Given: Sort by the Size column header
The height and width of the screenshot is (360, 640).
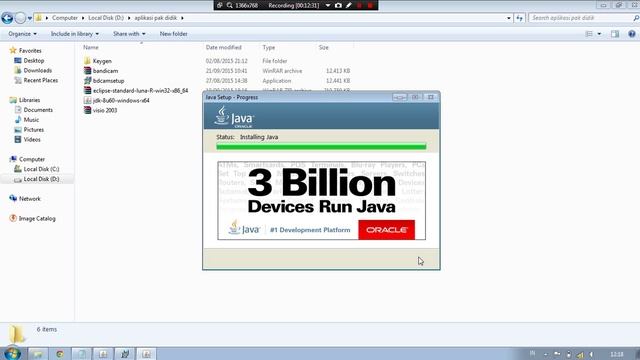Looking at the screenshot, I should click(323, 47).
